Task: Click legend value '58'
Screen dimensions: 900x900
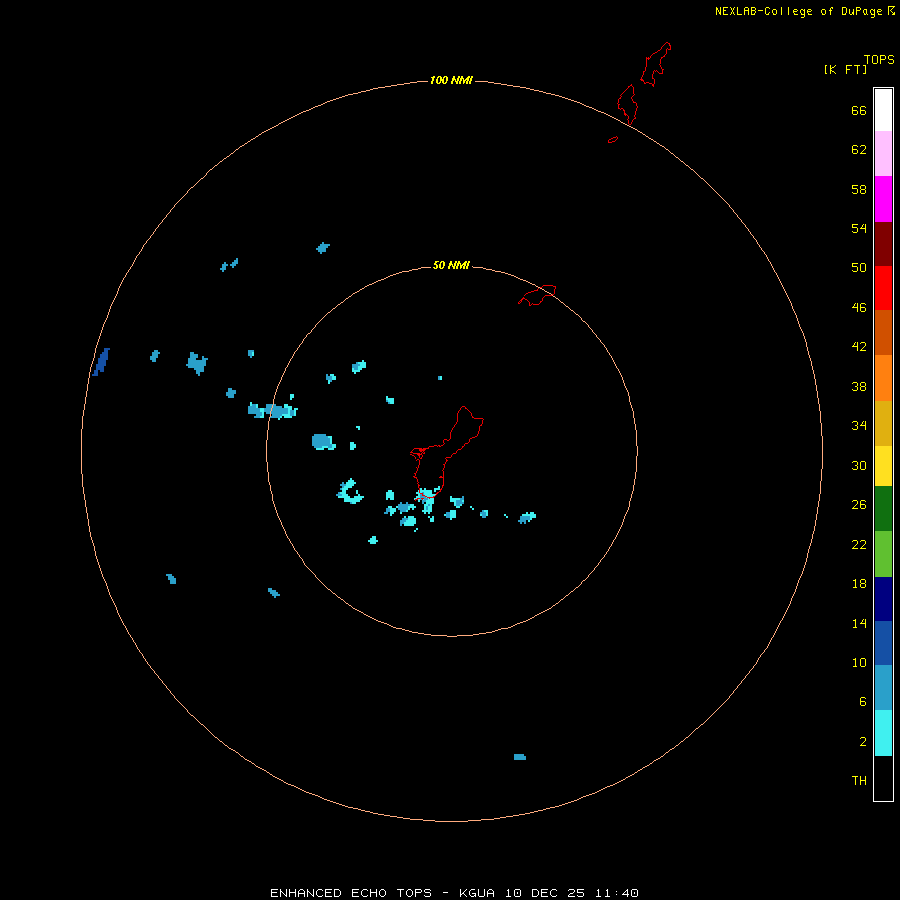Action: (859, 189)
